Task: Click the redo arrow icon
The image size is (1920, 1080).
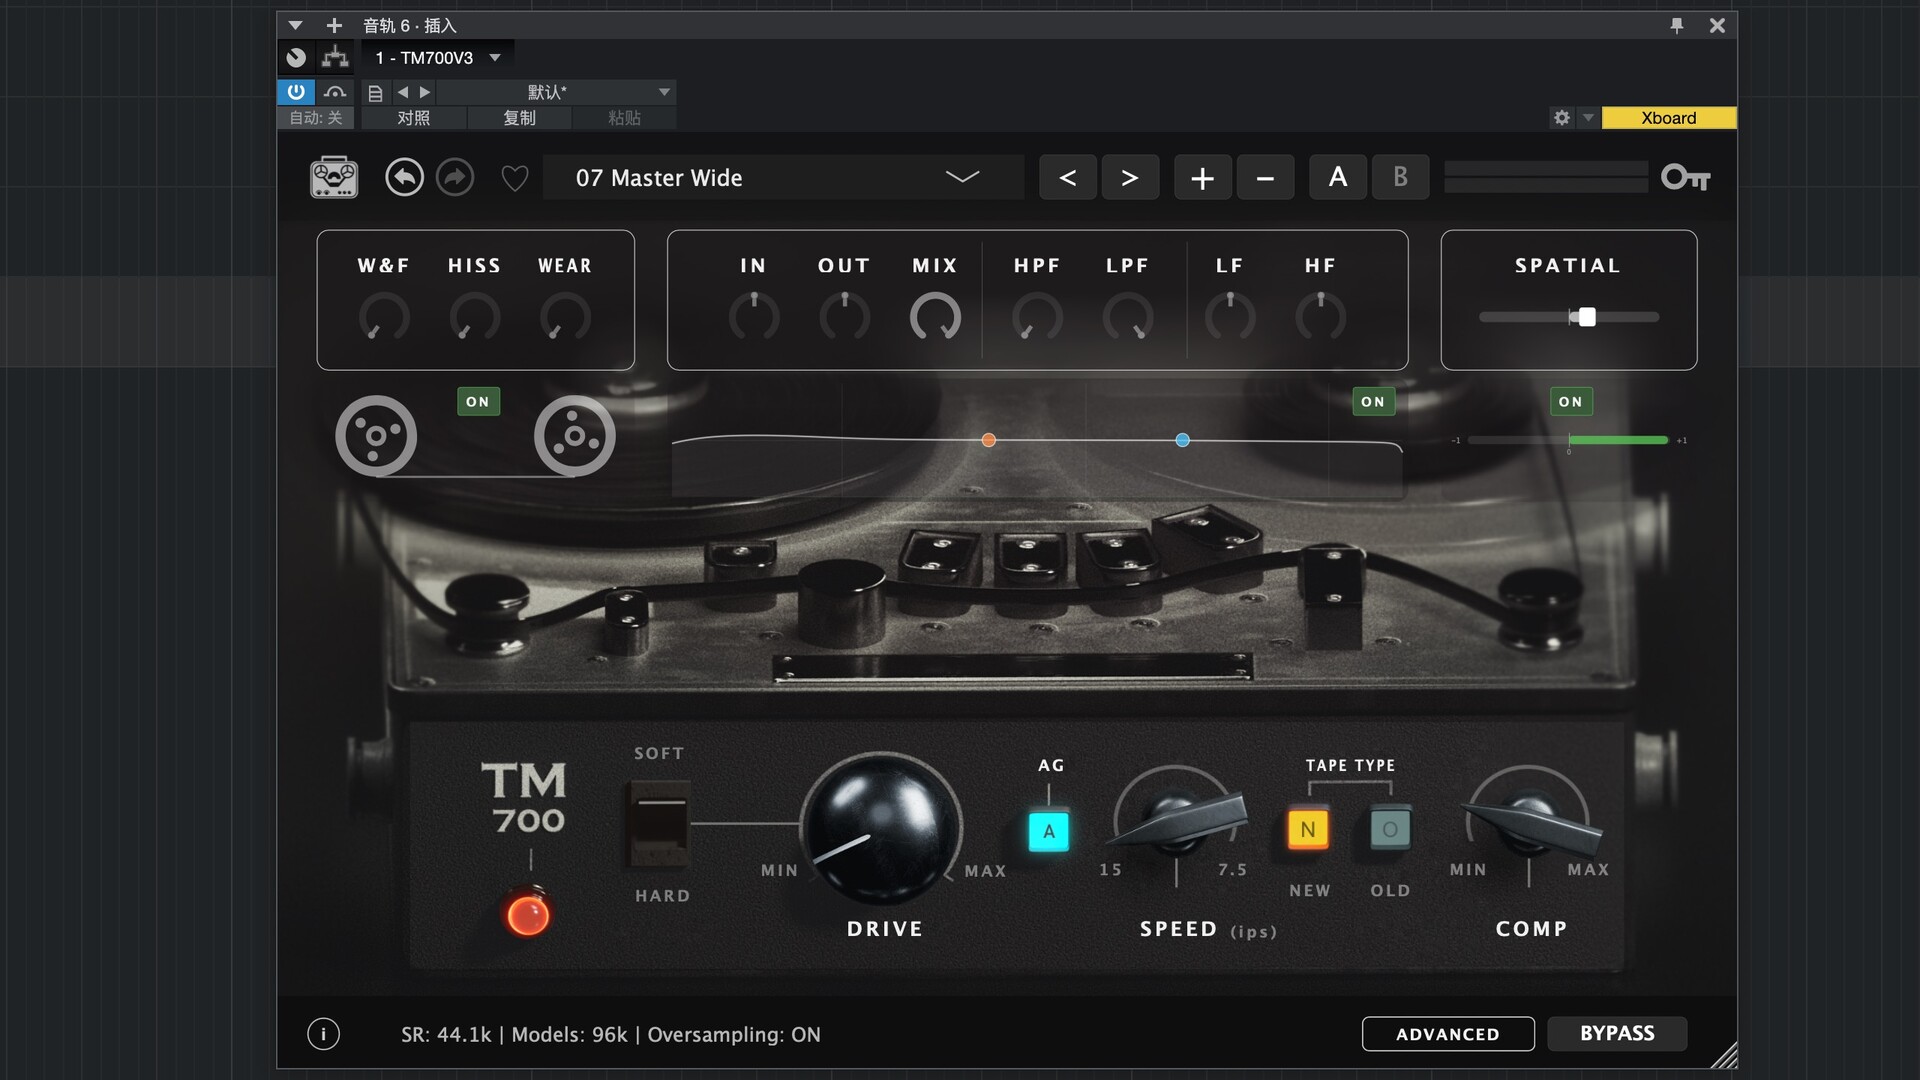Action: 455,177
